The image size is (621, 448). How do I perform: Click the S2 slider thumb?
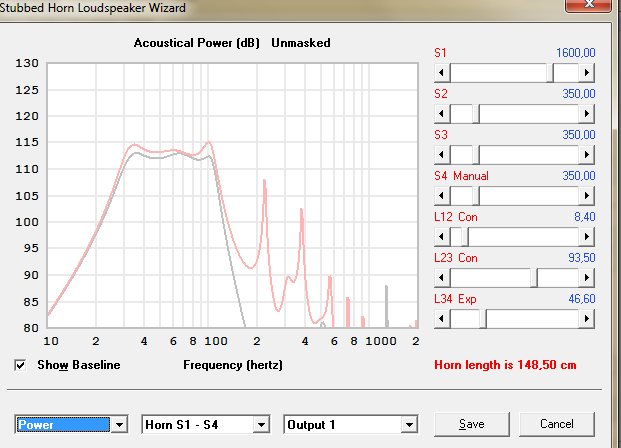click(x=476, y=114)
